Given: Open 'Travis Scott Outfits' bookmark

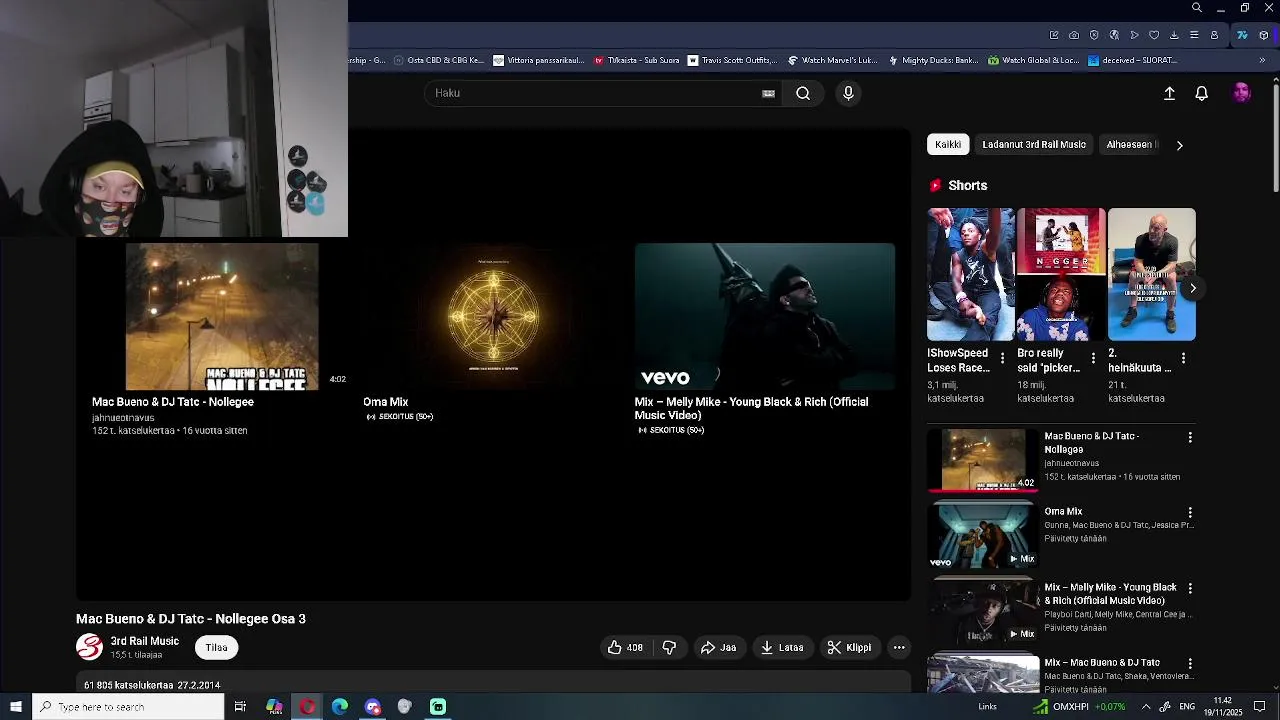Looking at the screenshot, I should pos(733,60).
